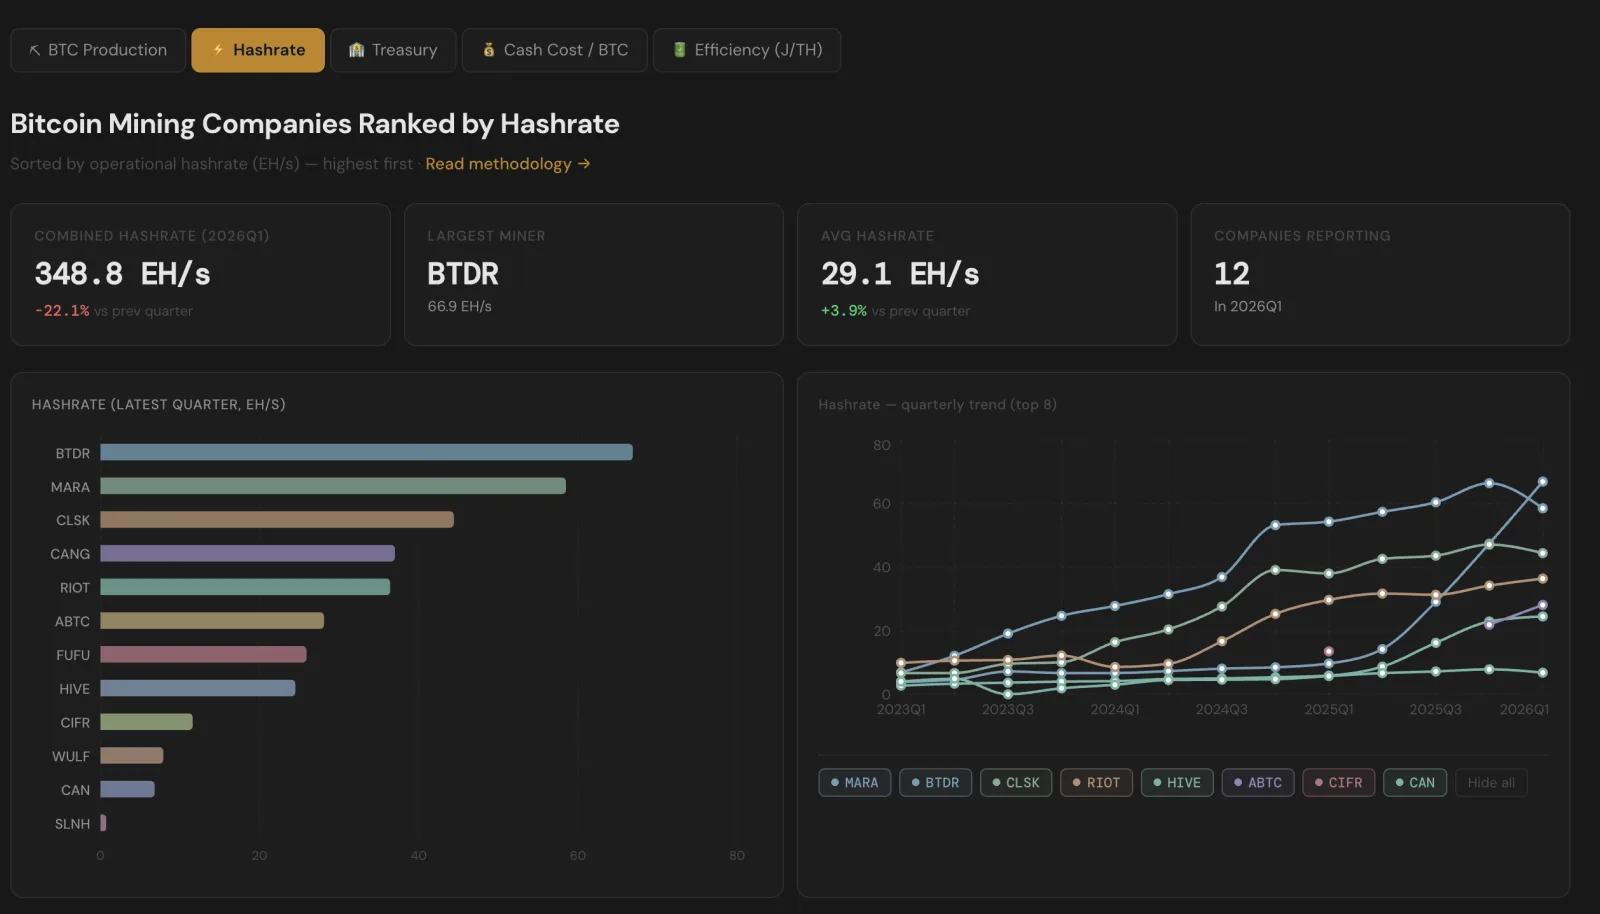Screen dimensions: 1600x914
Task: Click the HIVE hashrate bar
Action: [198, 688]
